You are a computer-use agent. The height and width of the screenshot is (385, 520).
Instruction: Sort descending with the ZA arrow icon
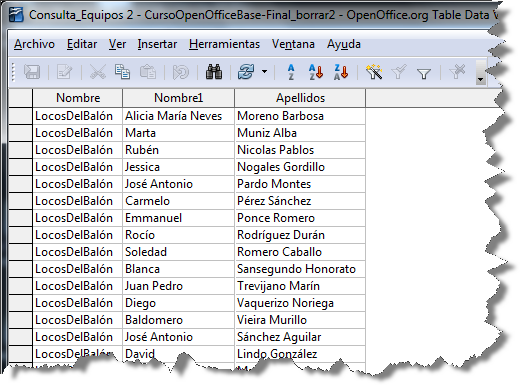341,72
